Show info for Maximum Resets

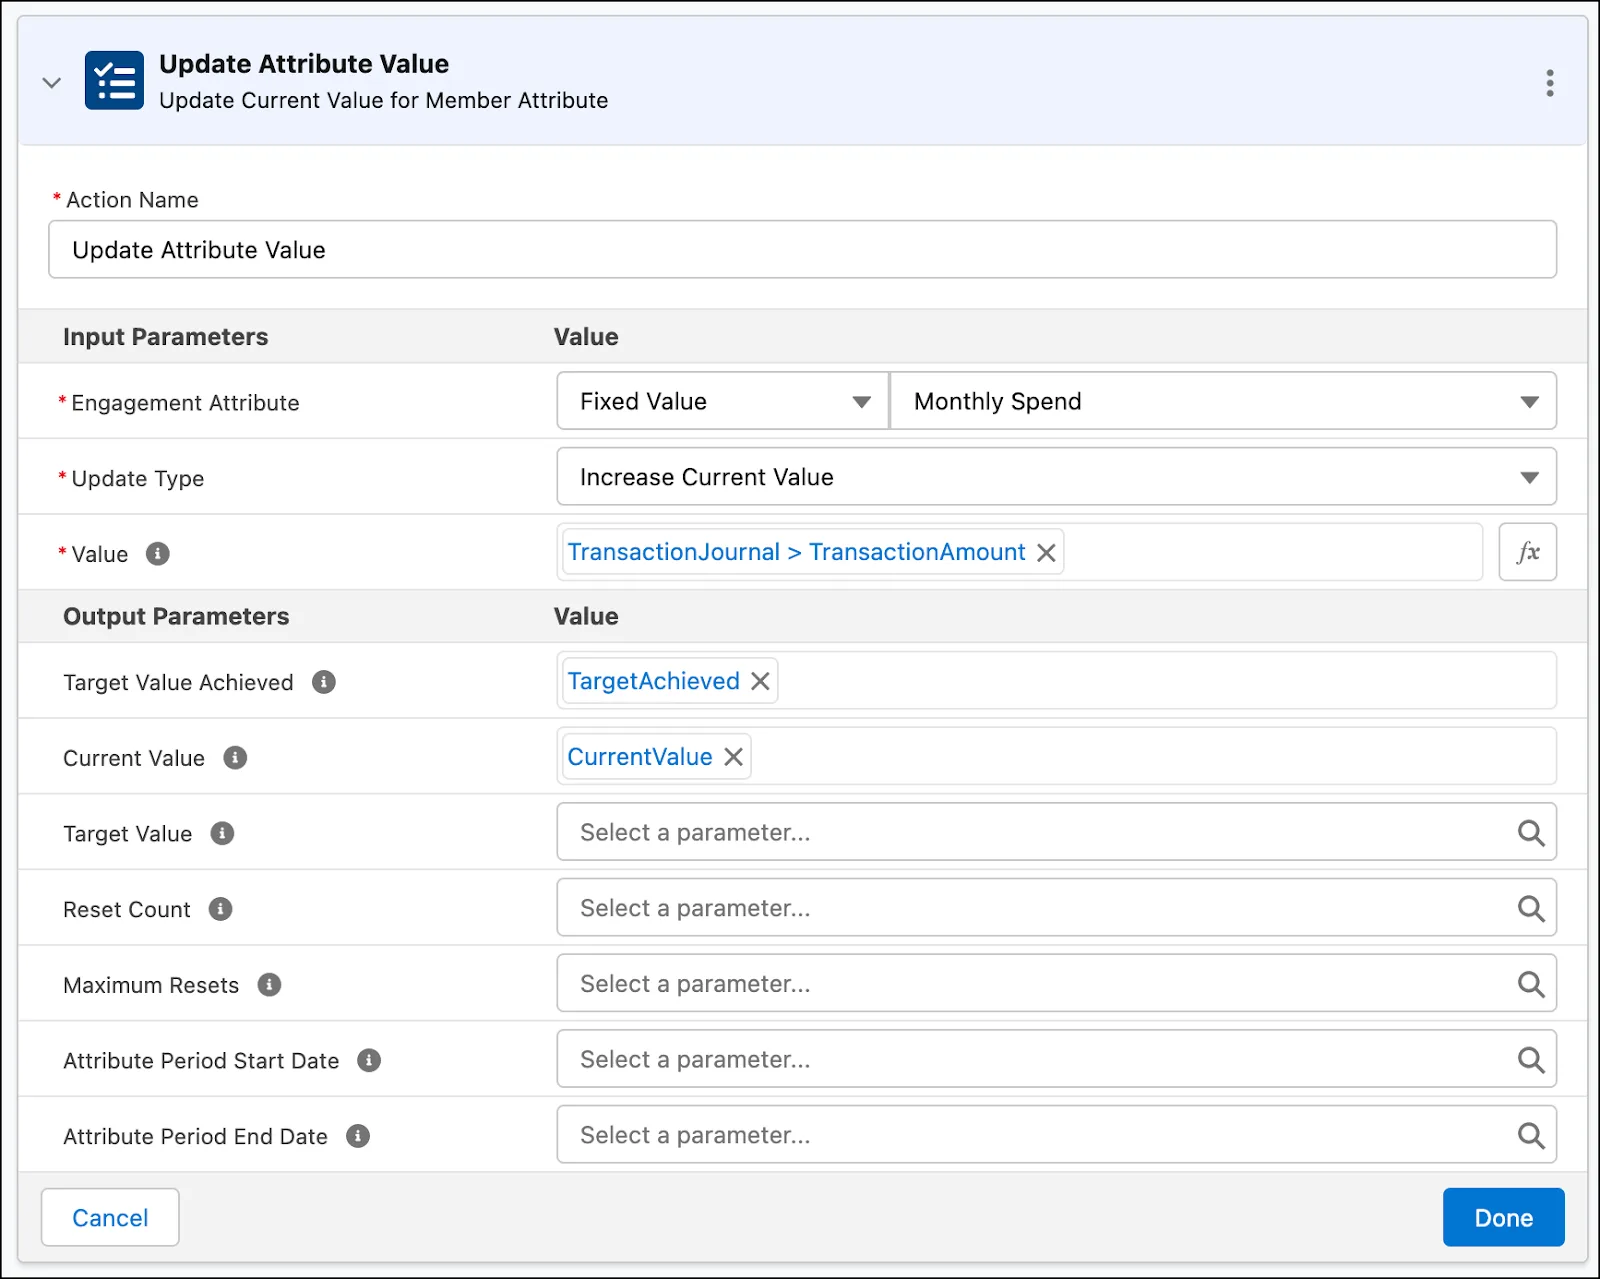(269, 985)
